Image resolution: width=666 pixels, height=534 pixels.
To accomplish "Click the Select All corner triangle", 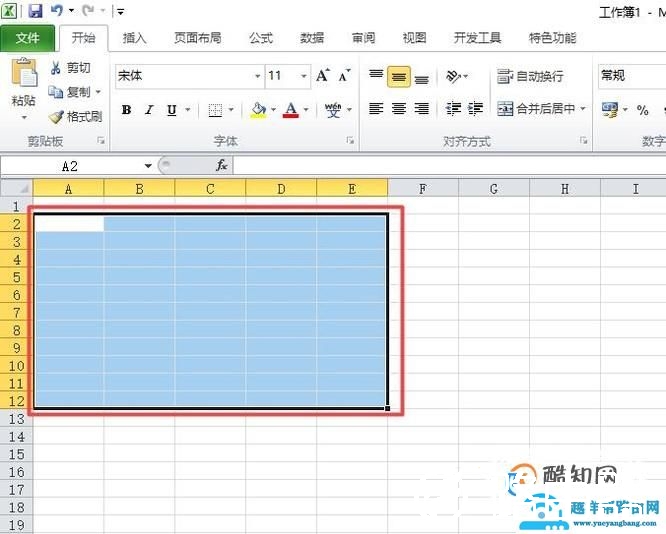I will point(17,187).
